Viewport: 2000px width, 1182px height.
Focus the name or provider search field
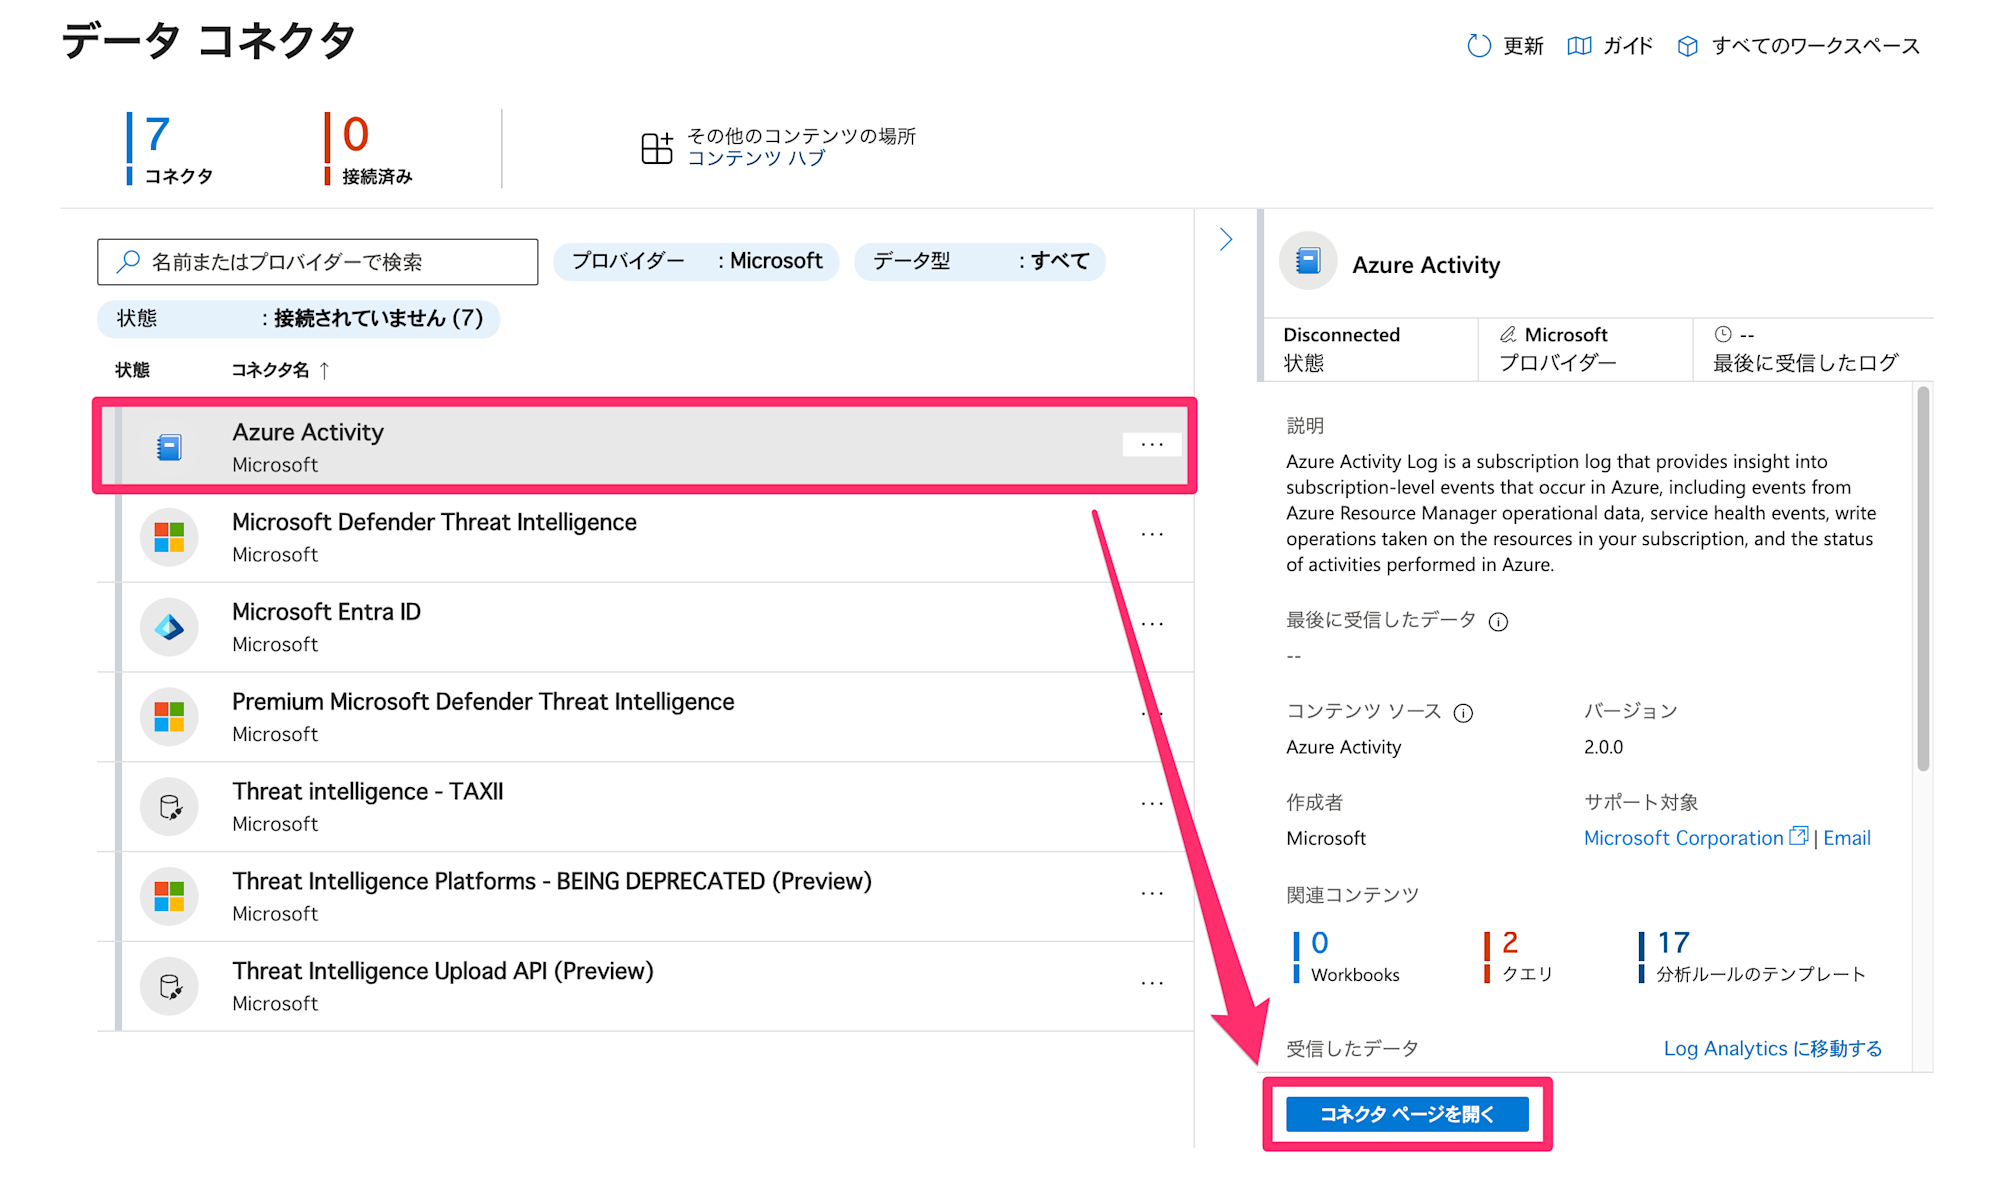click(318, 262)
